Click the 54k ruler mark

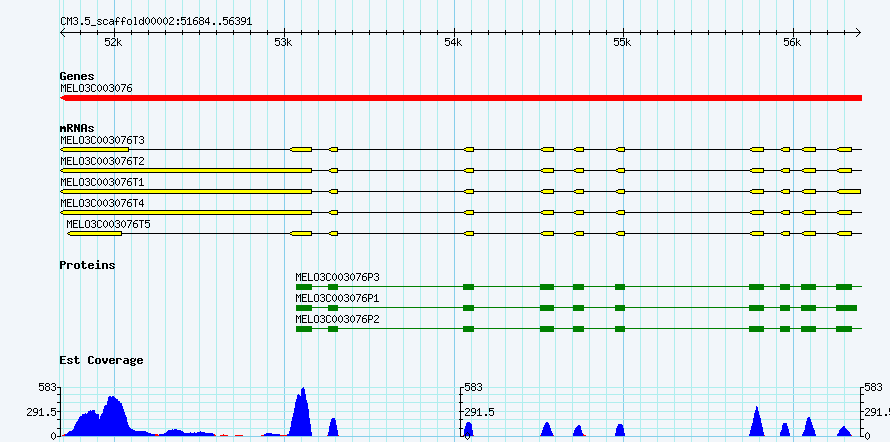pyautogui.click(x=453, y=43)
